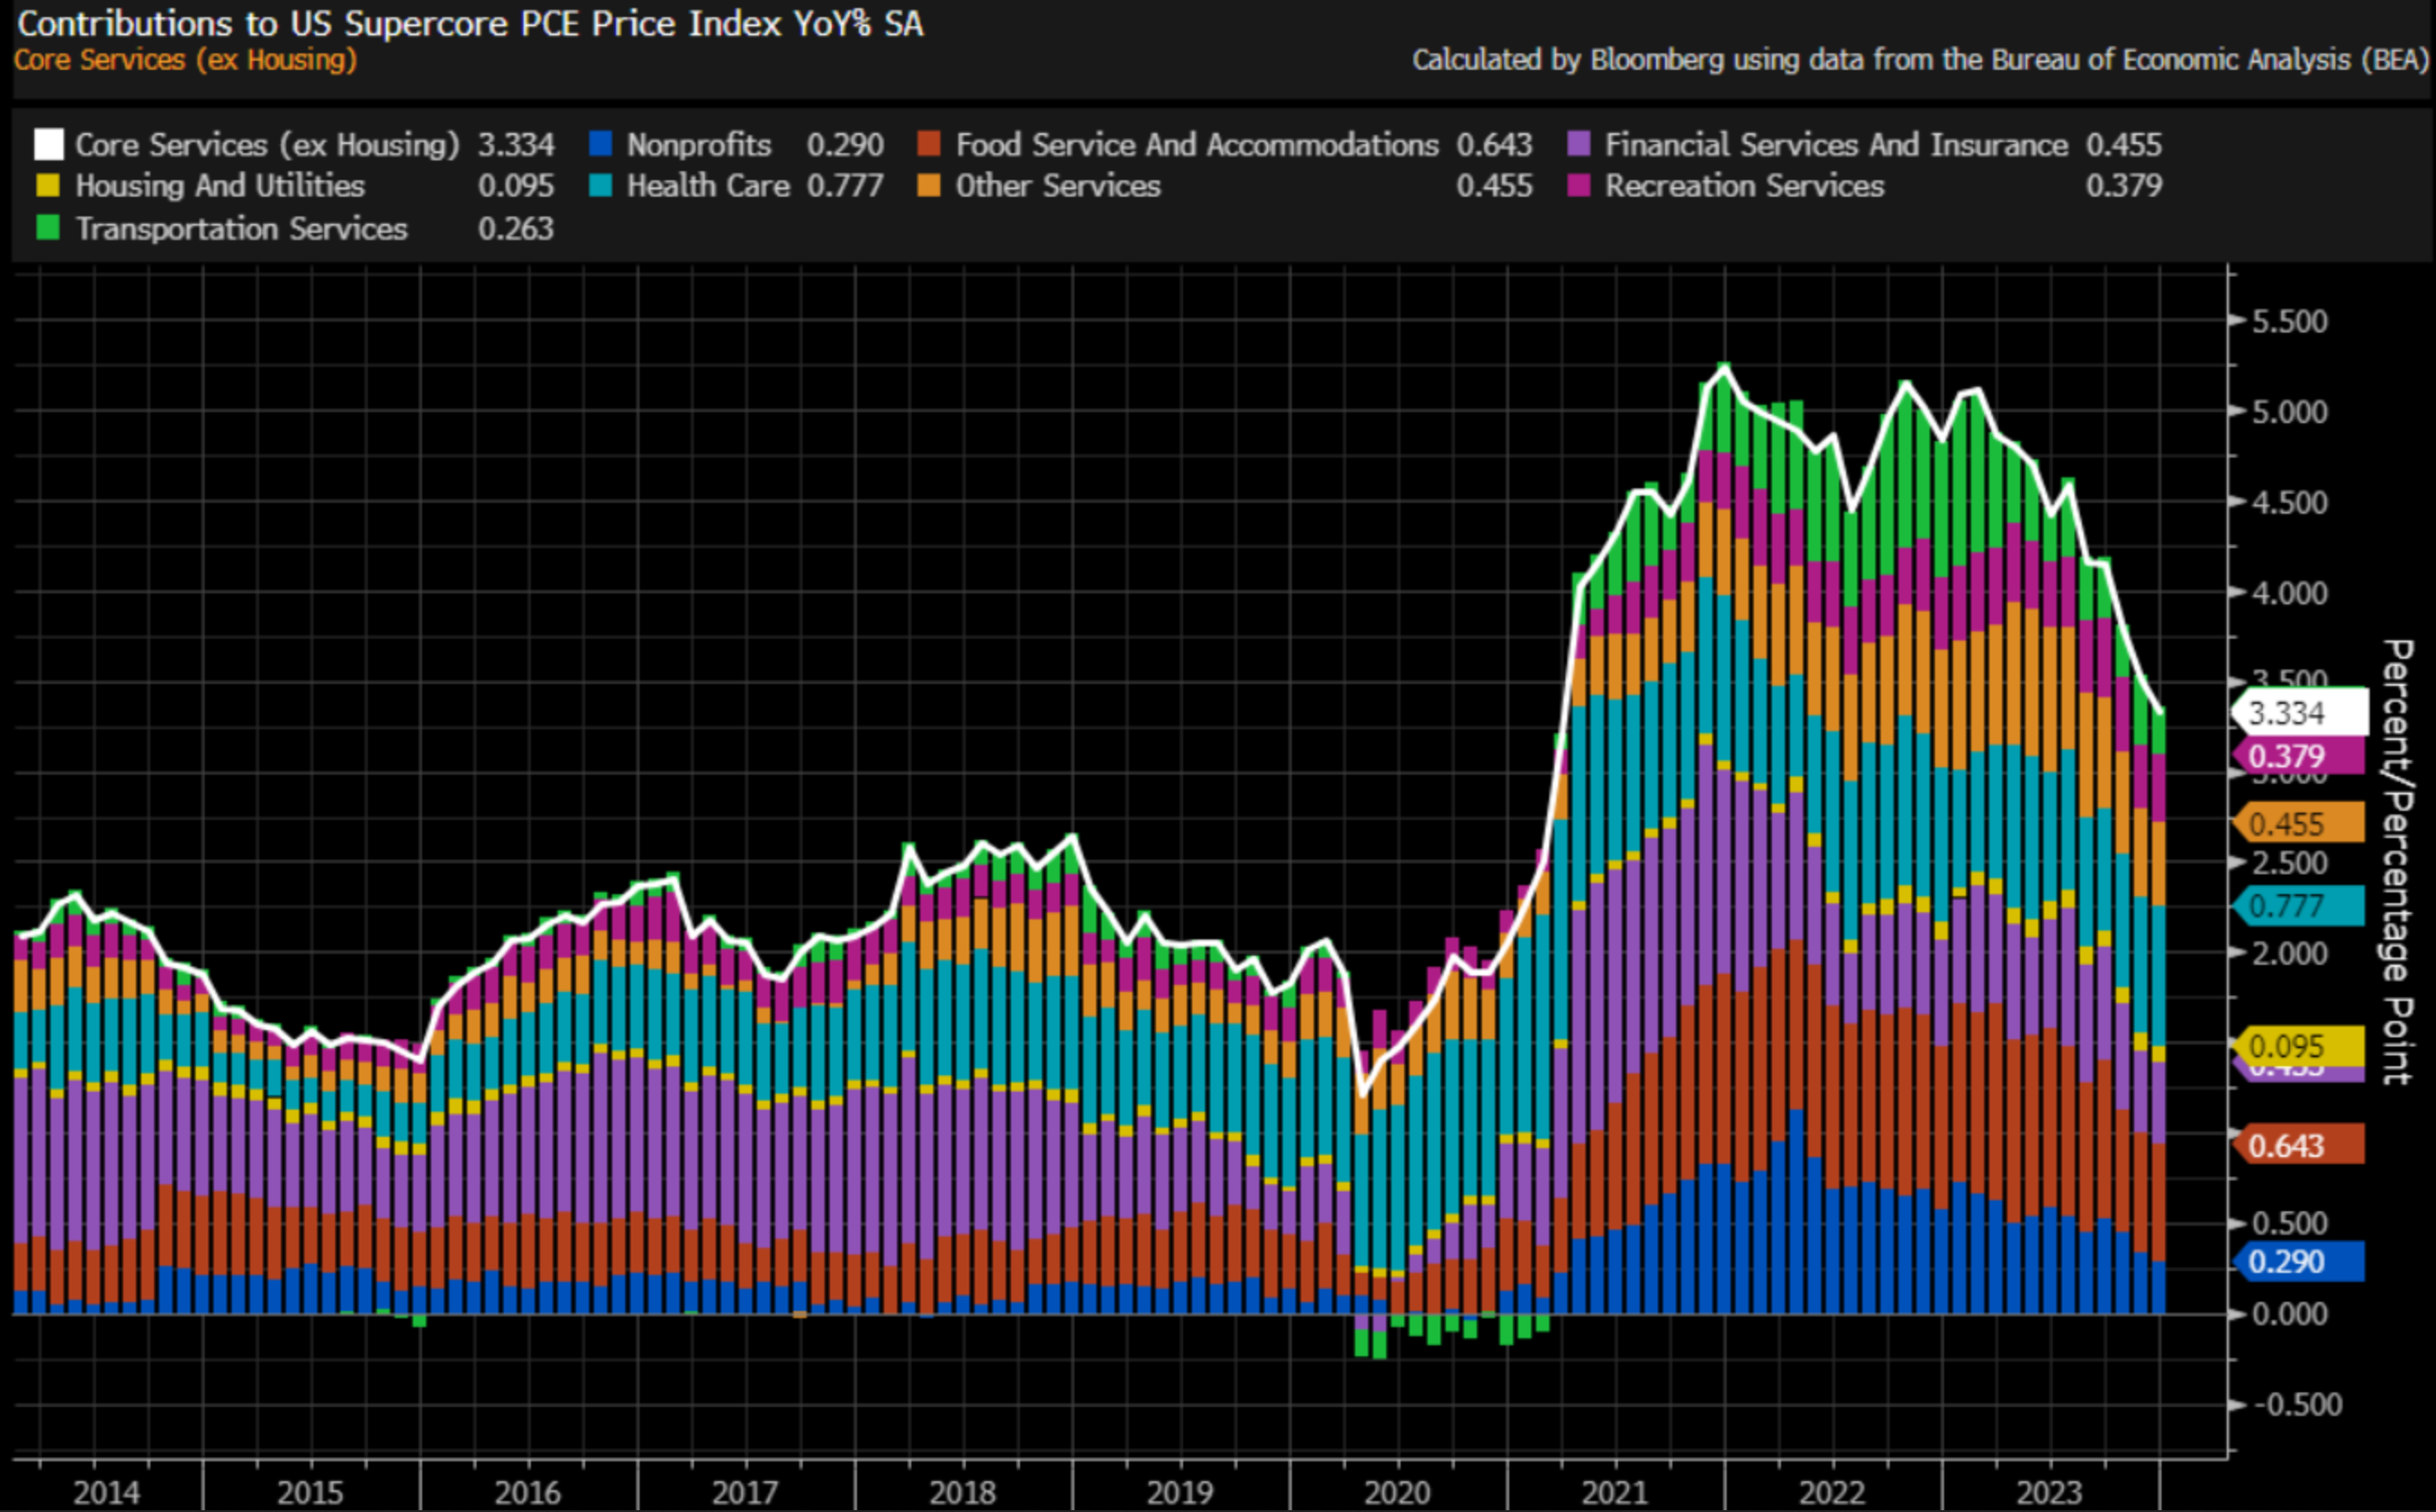2436x1512 pixels.
Task: Click the 2020 label on the time axis
Action: [x=1397, y=1492]
